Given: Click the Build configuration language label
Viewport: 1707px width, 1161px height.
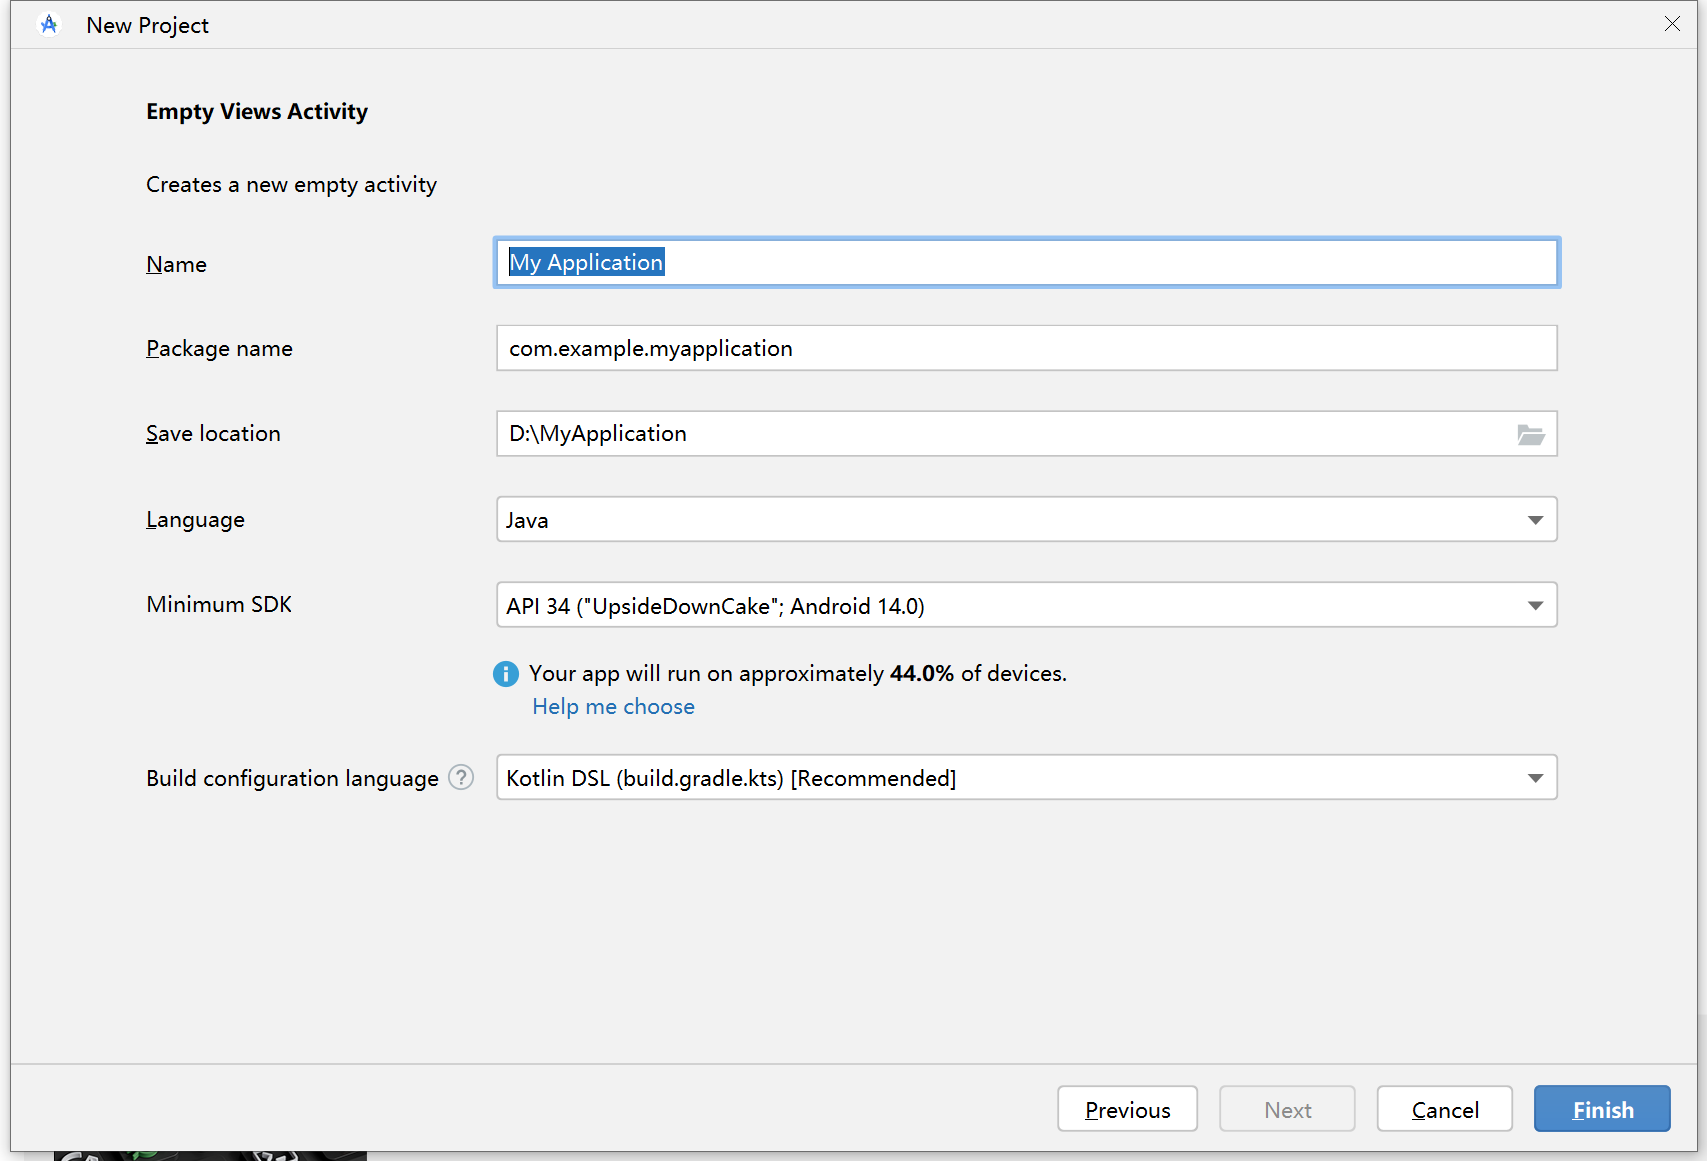Looking at the screenshot, I should pos(292,778).
